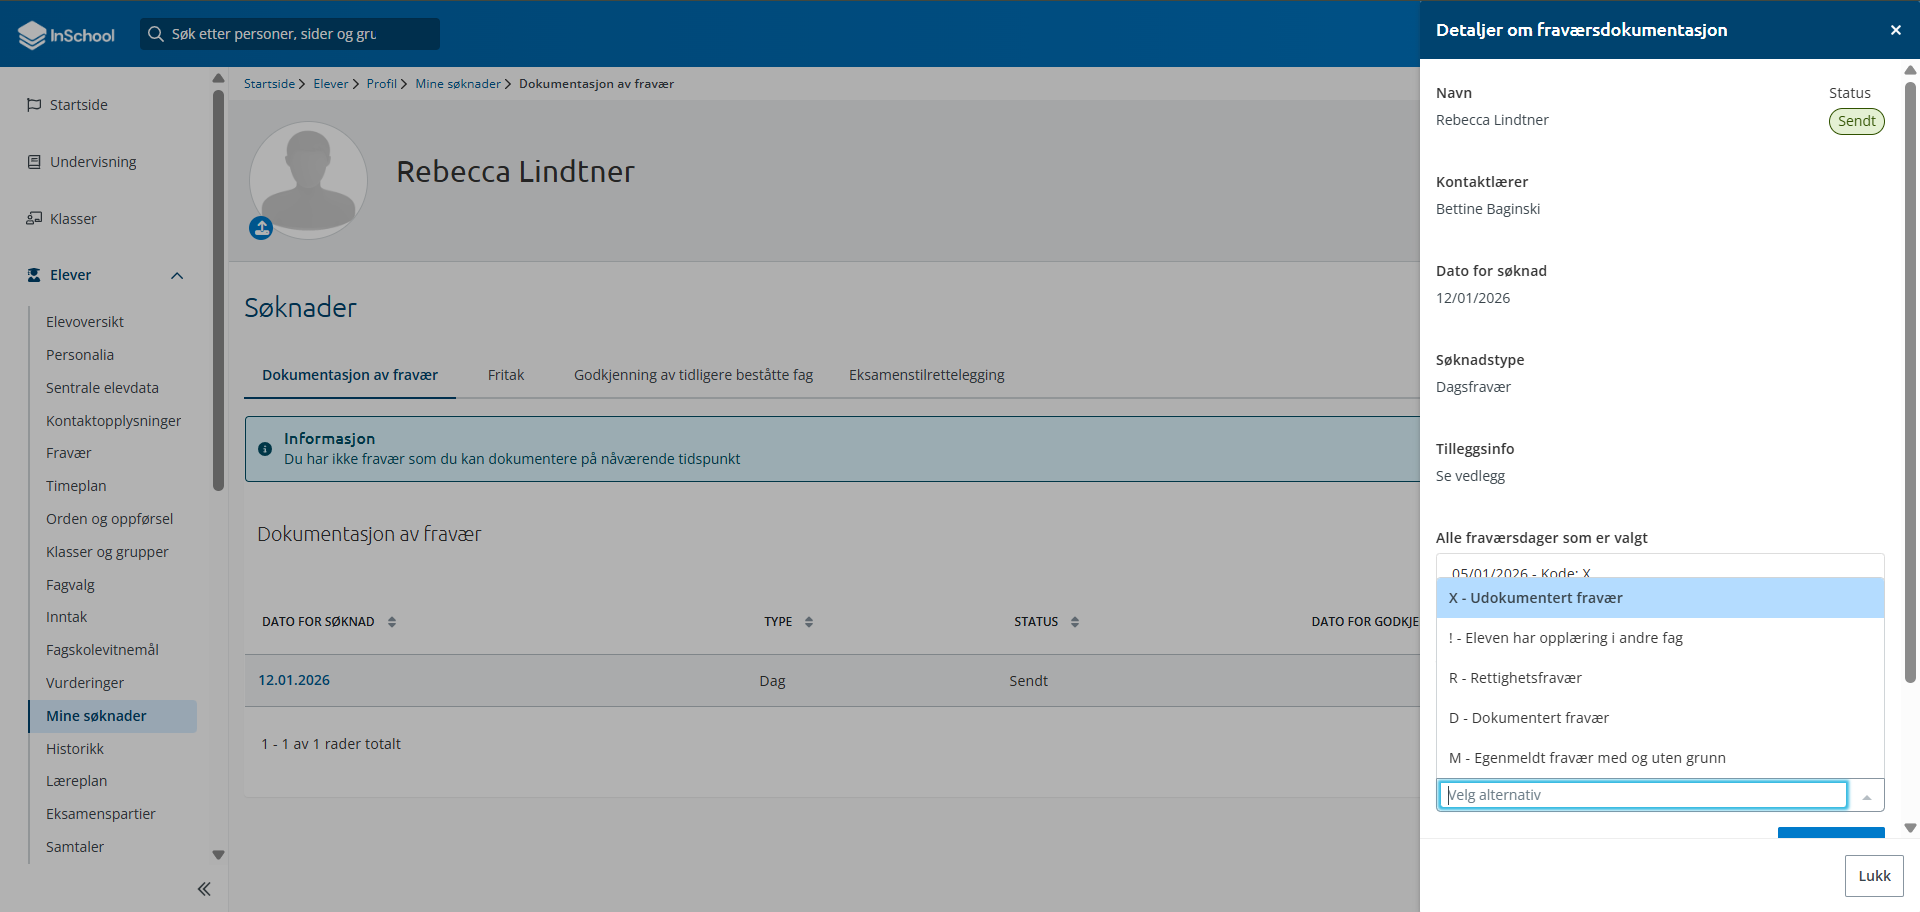Select D - Dokumentert fravær option
The width and height of the screenshot is (1920, 912).
[1660, 718]
